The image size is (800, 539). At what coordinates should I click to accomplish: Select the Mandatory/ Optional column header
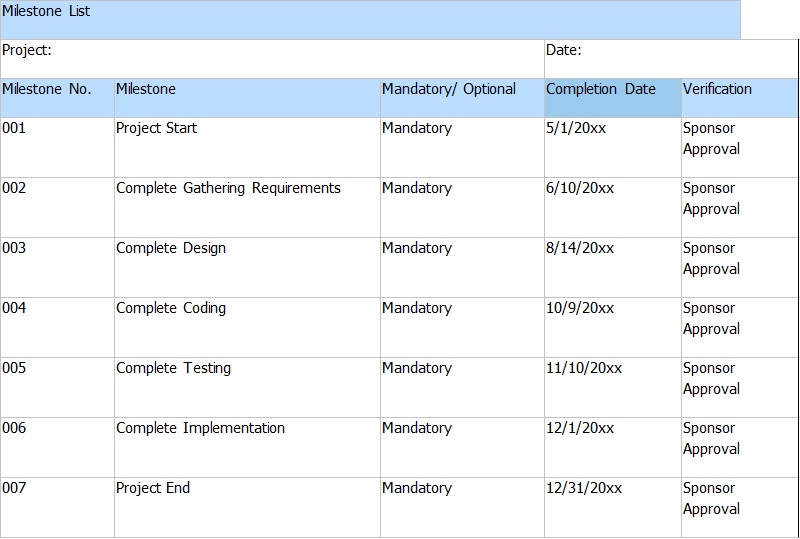coord(462,98)
